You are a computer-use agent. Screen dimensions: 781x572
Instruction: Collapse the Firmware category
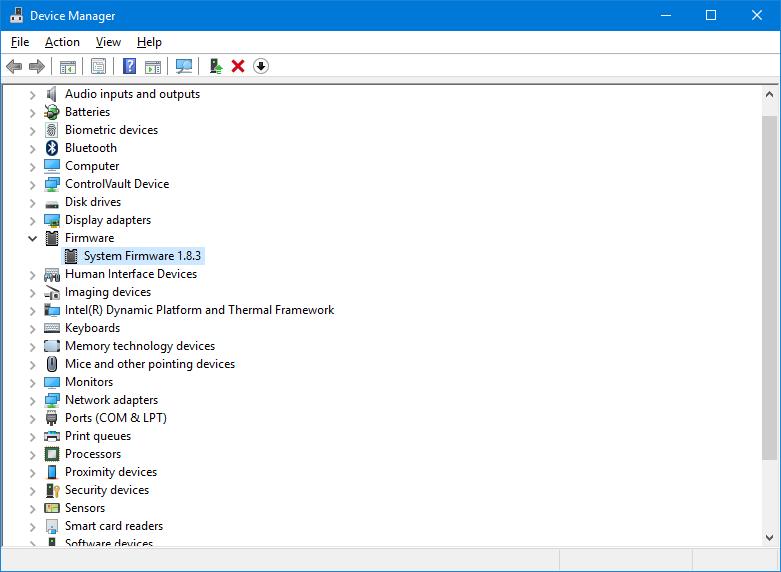[32, 238]
